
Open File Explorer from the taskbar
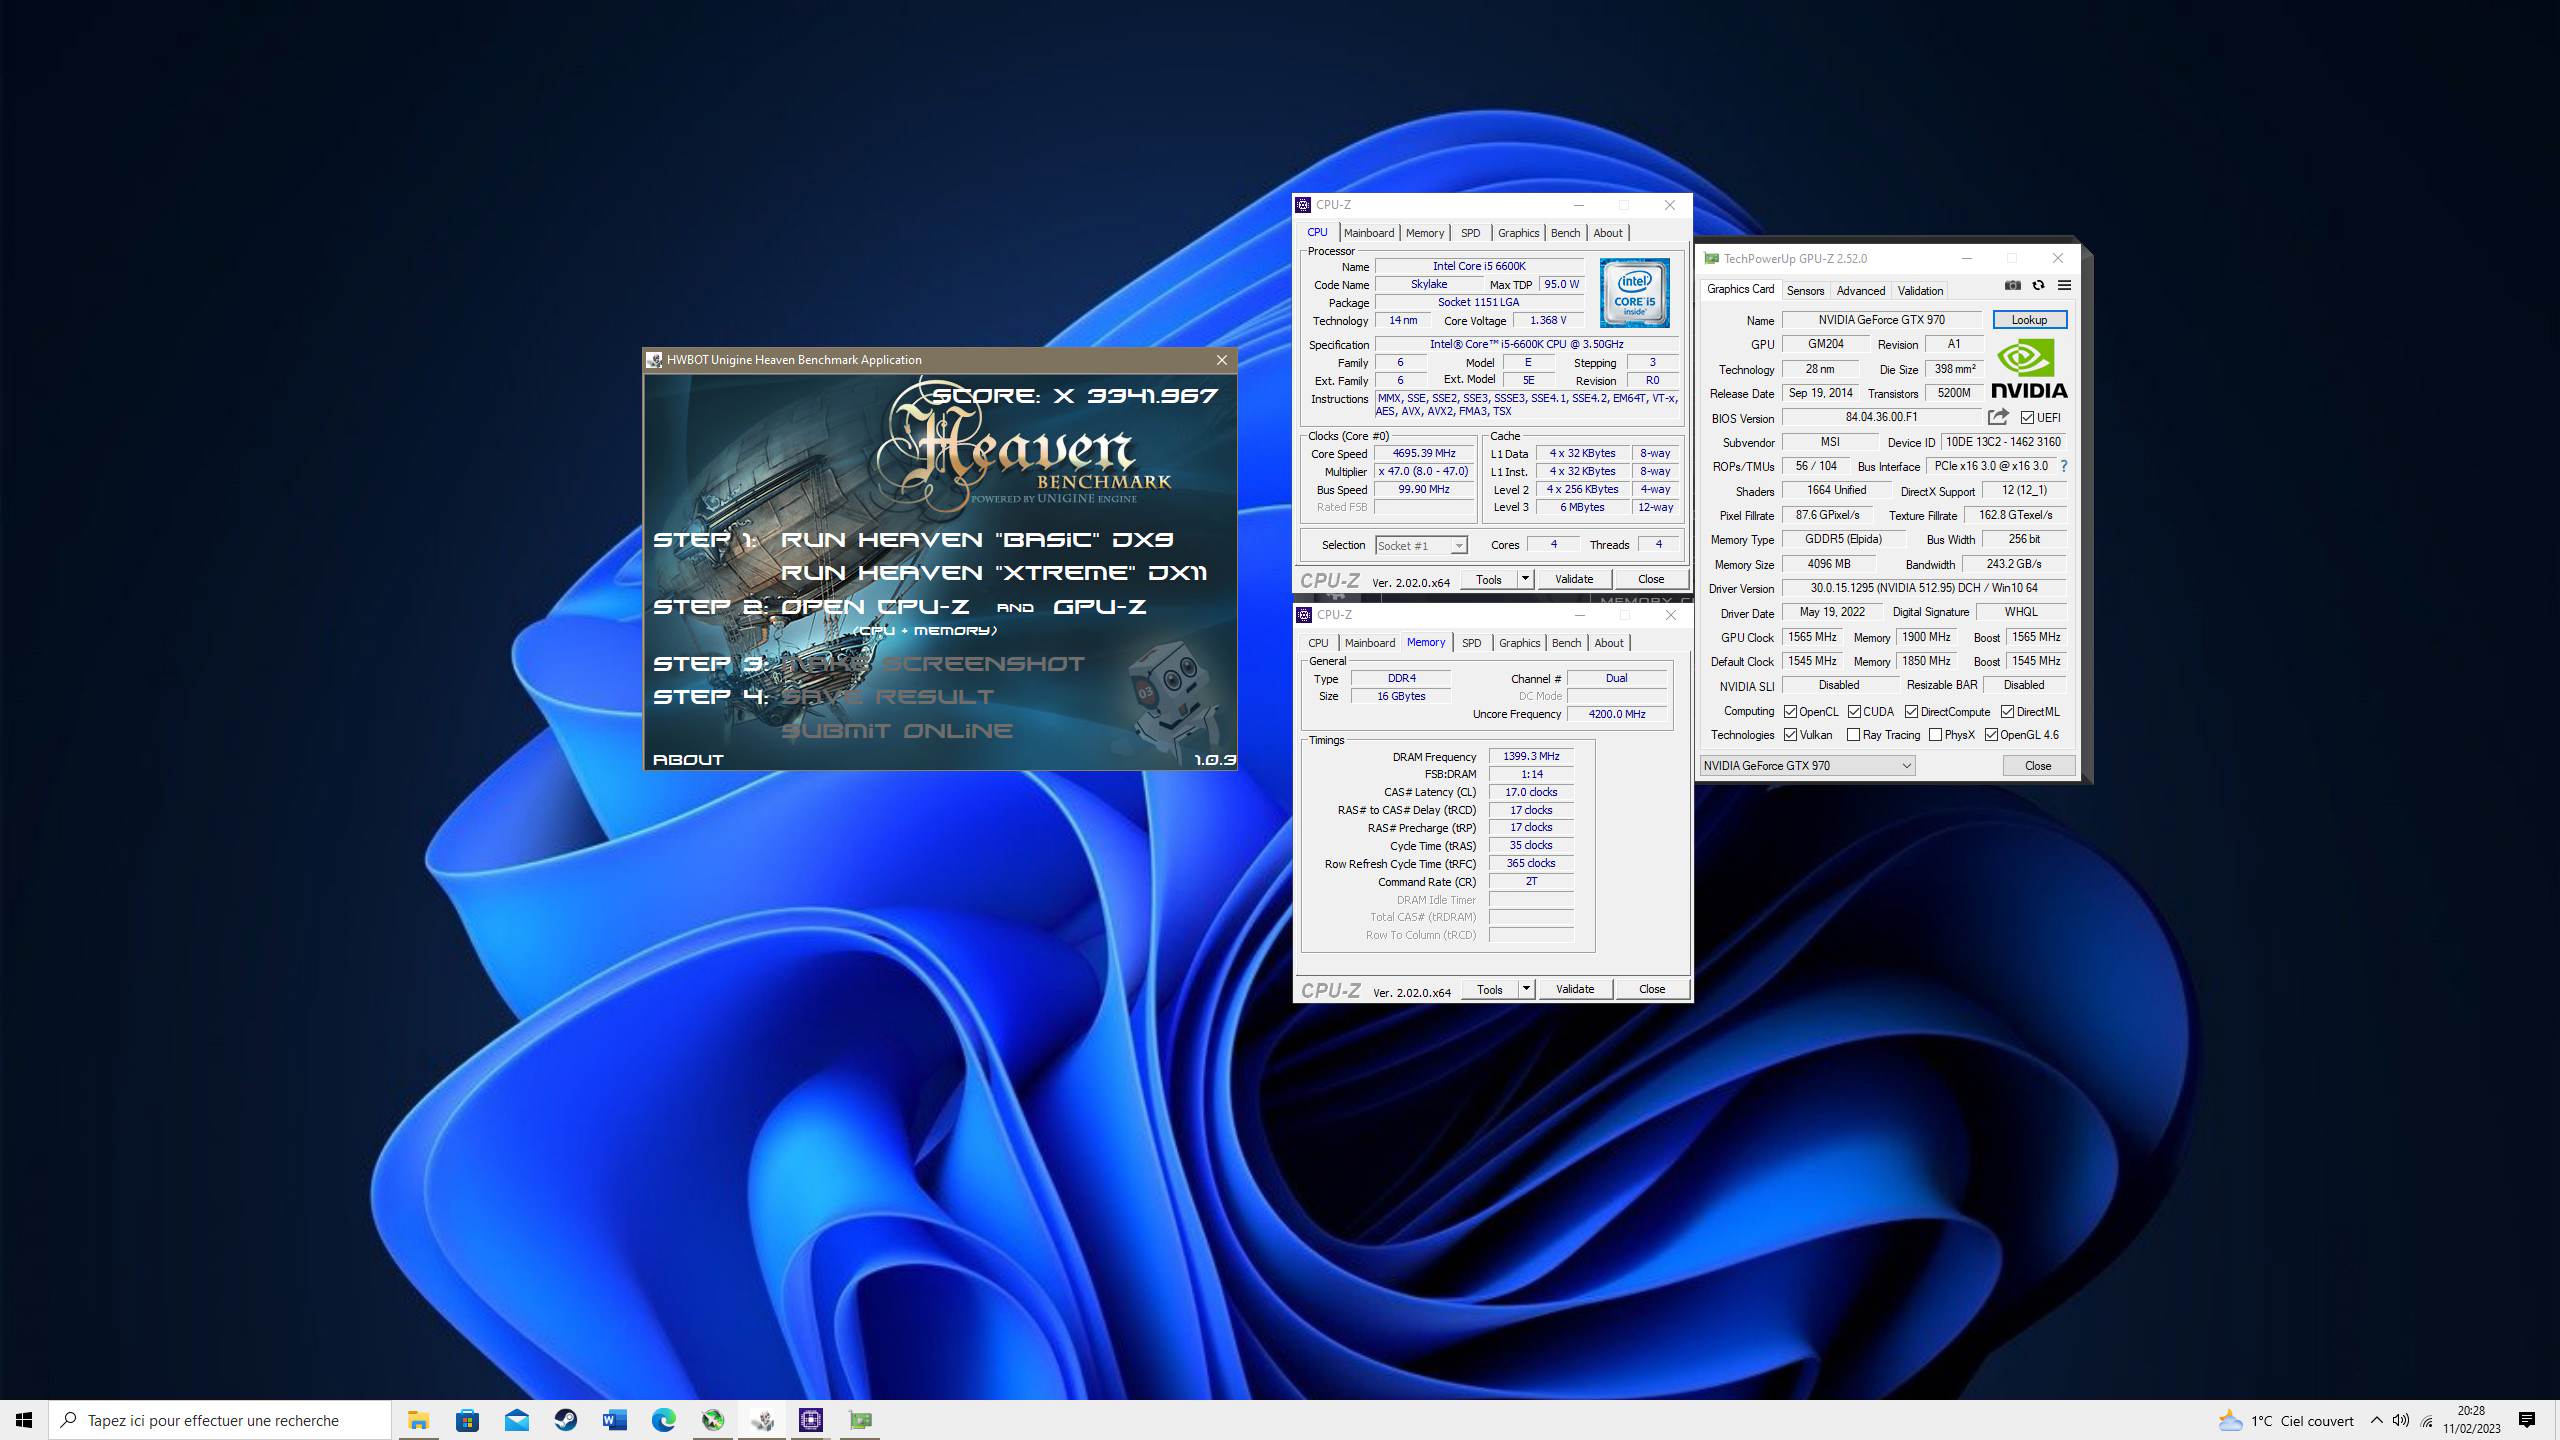click(418, 1420)
